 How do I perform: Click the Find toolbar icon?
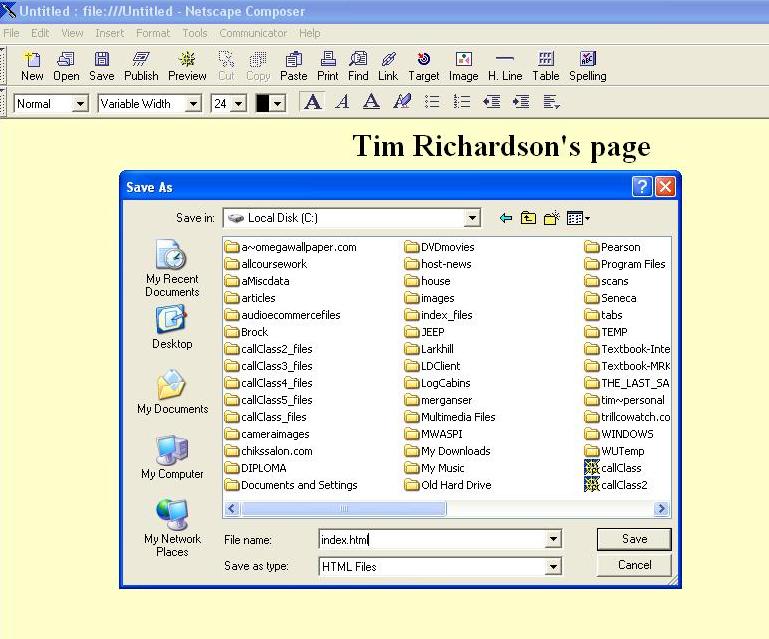[x=358, y=66]
